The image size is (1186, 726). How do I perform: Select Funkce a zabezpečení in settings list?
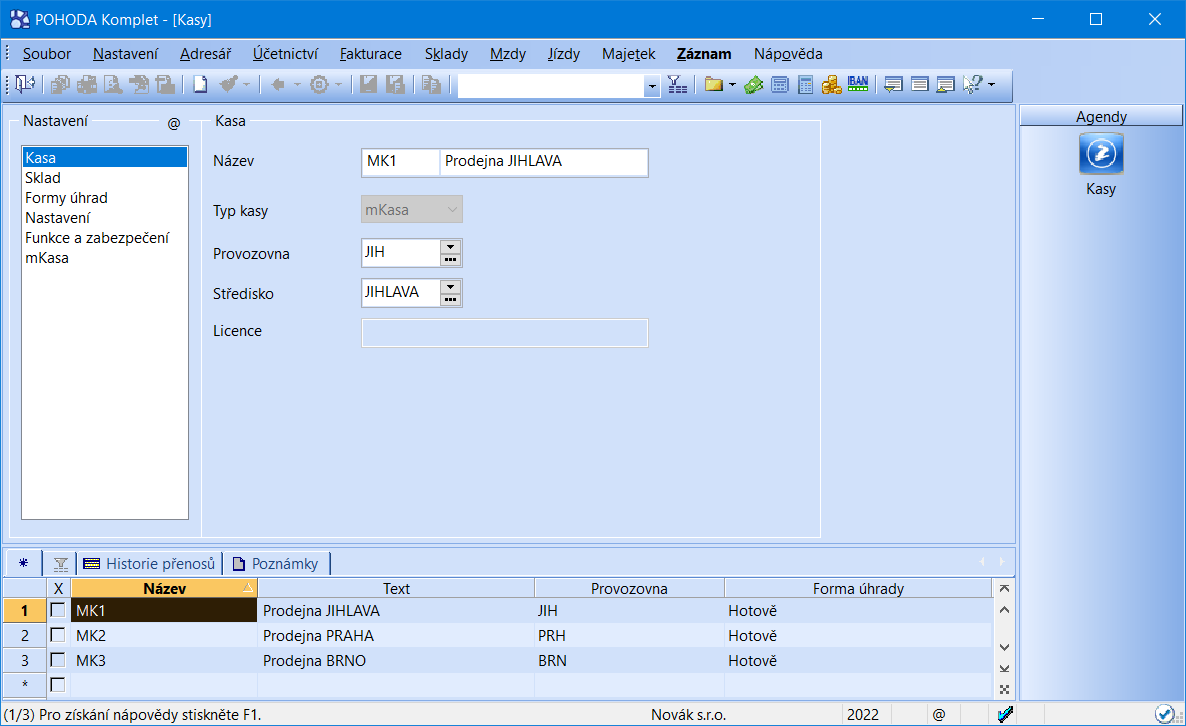click(104, 238)
